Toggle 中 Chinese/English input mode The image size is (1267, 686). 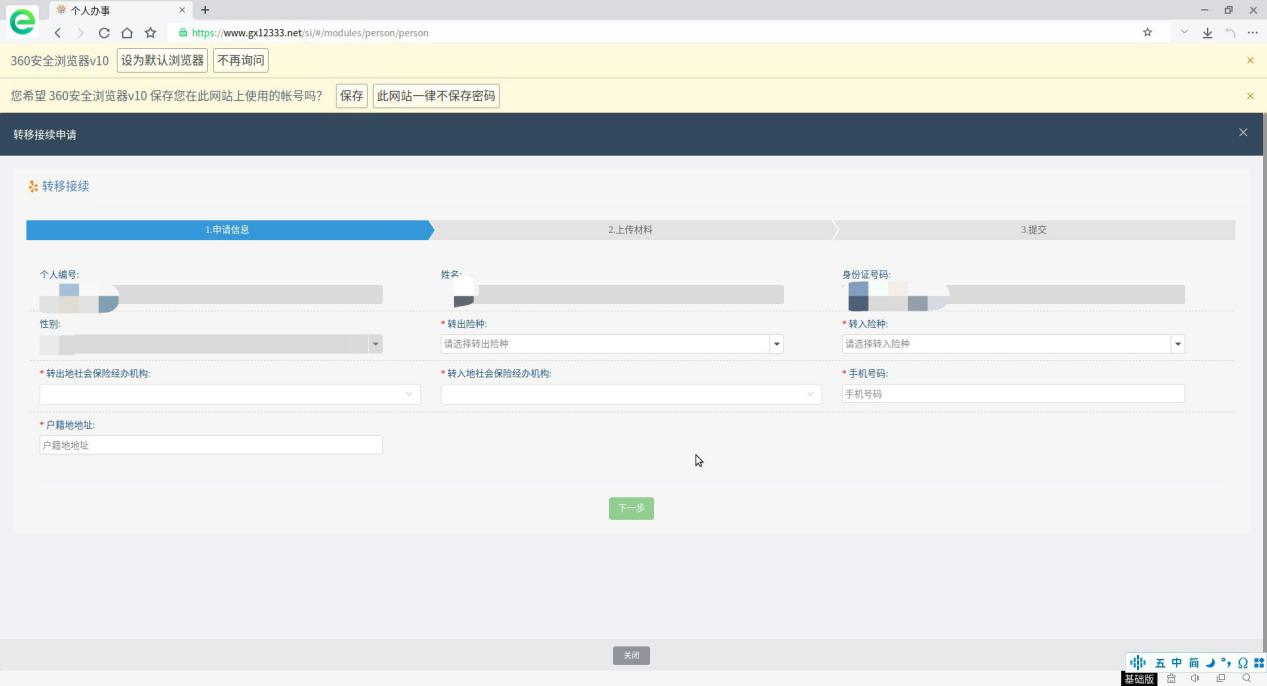[x=1177, y=663]
